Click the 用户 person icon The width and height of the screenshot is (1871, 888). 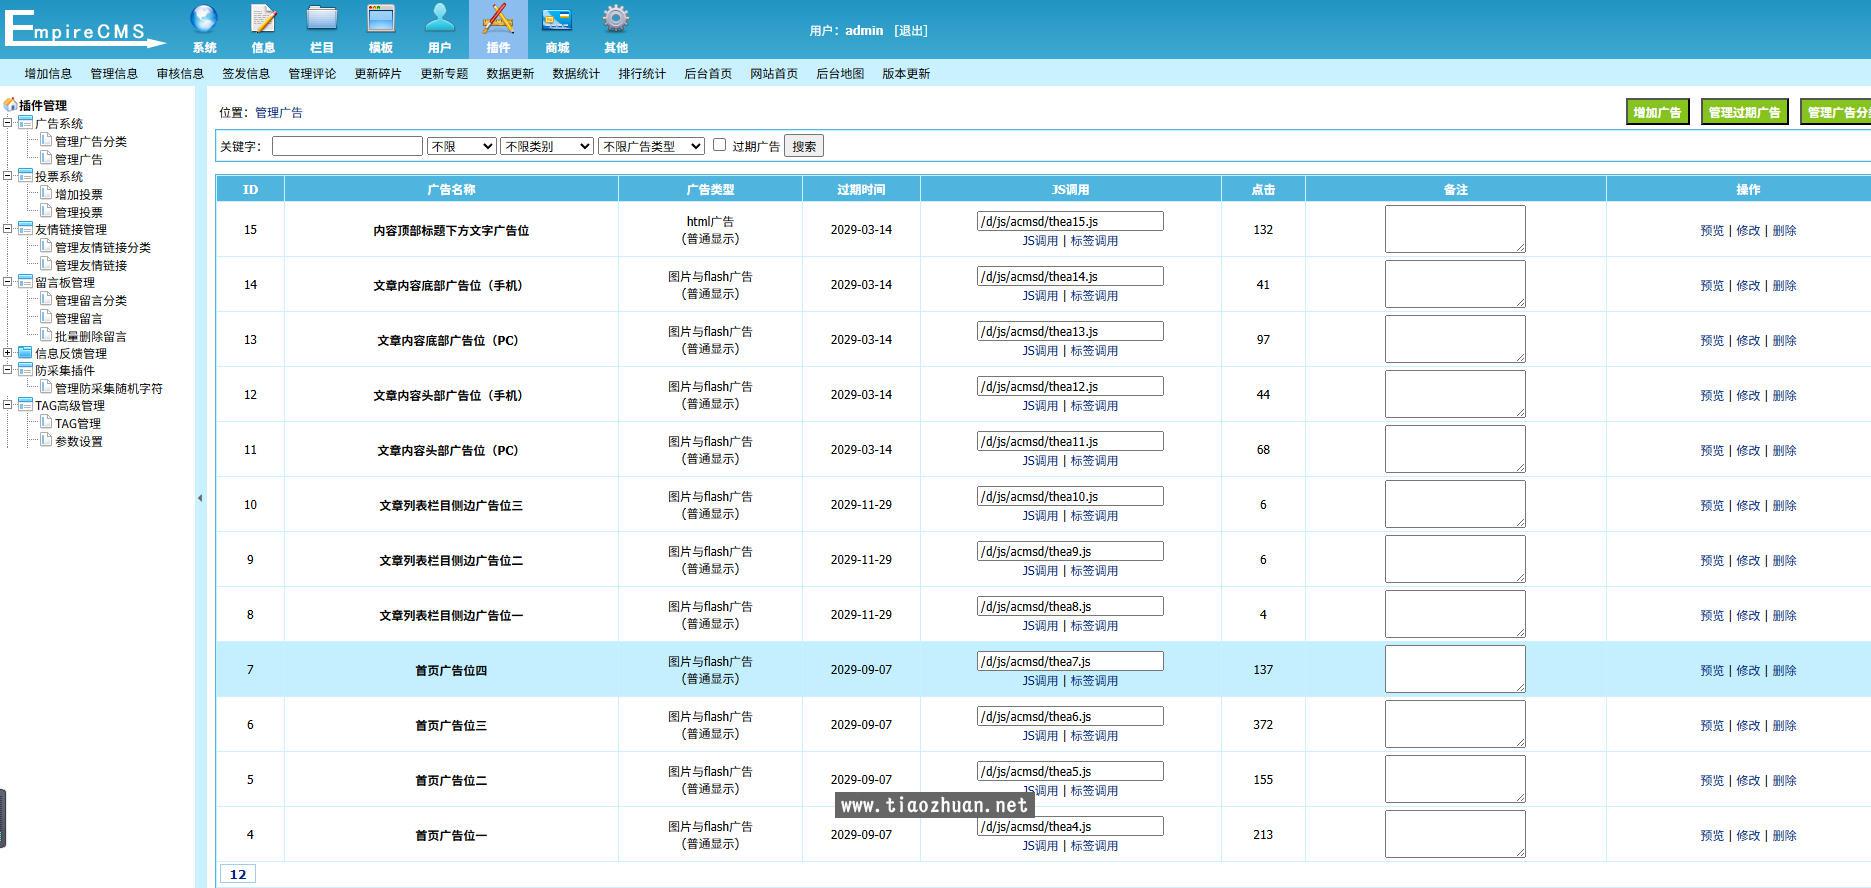(439, 20)
